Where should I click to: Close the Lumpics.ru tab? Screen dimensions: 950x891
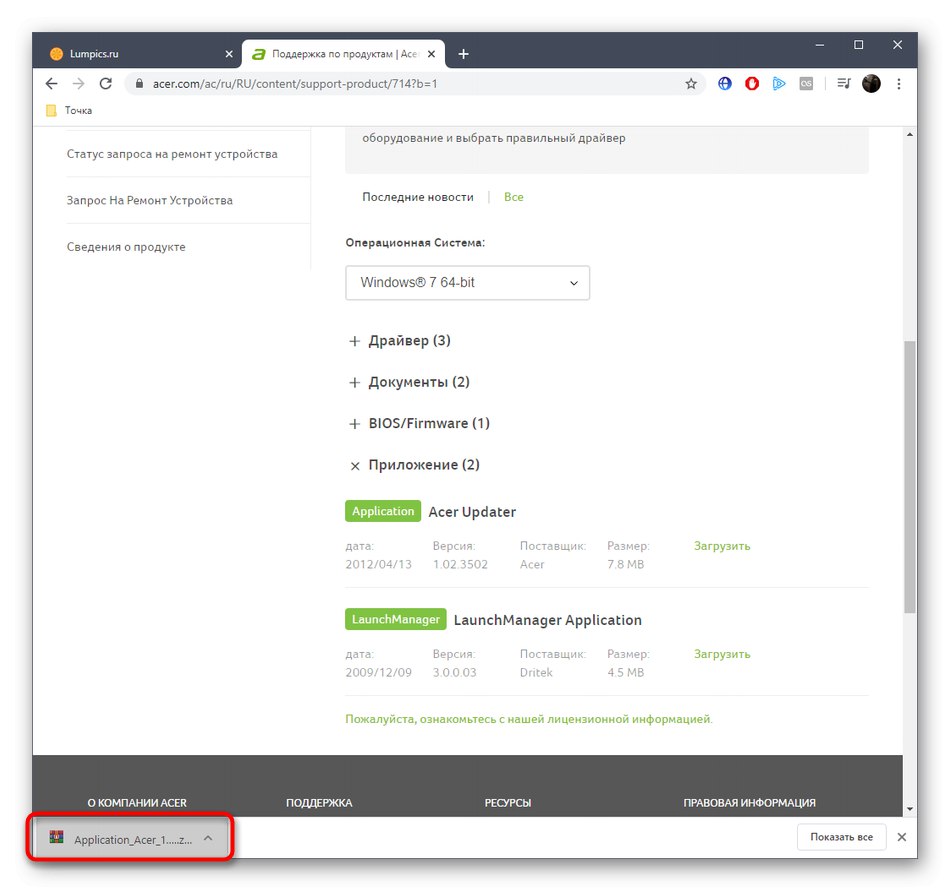(x=229, y=54)
